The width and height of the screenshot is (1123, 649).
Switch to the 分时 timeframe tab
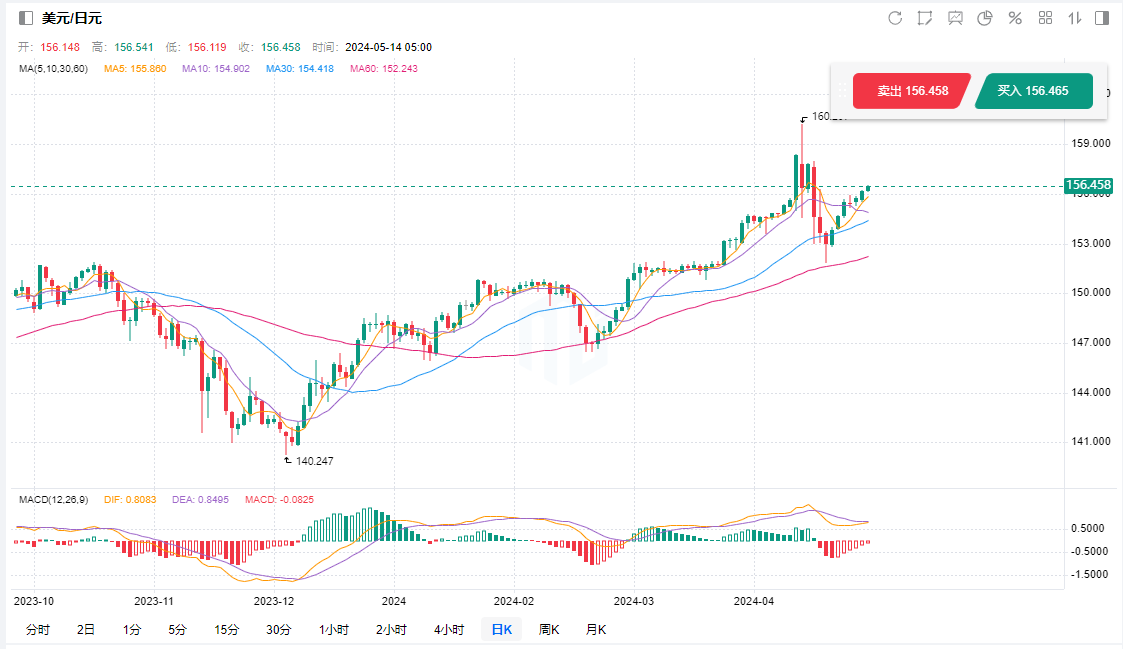(37, 629)
